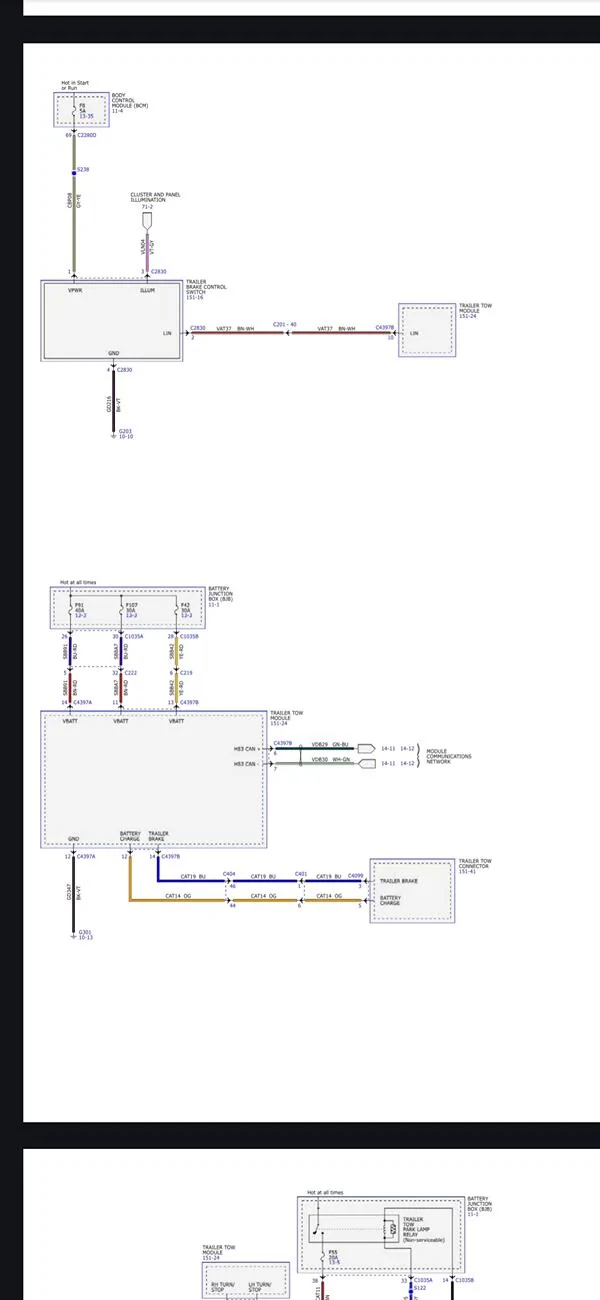Click the C201 - 40 inline connector label
600x1300 pixels.
[x=282, y=324]
